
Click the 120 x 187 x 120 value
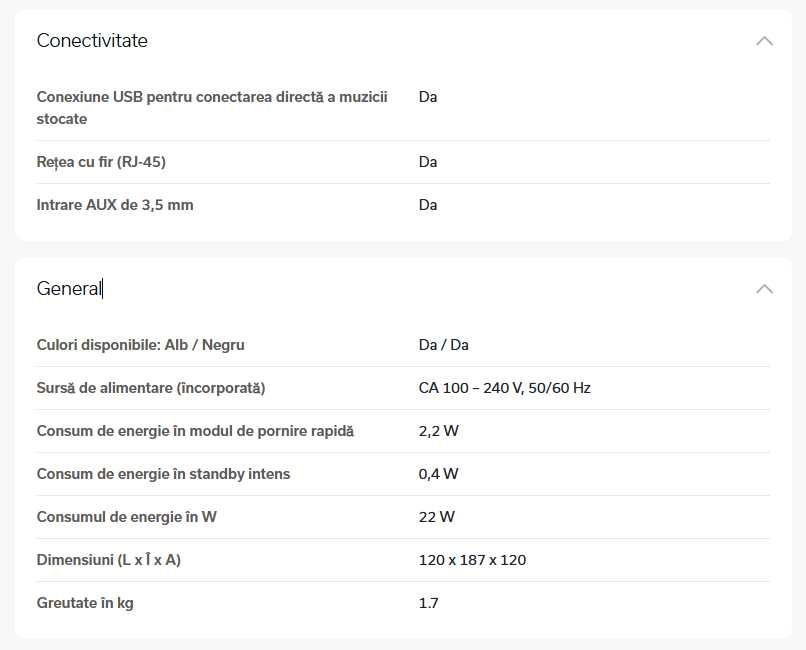pos(472,560)
